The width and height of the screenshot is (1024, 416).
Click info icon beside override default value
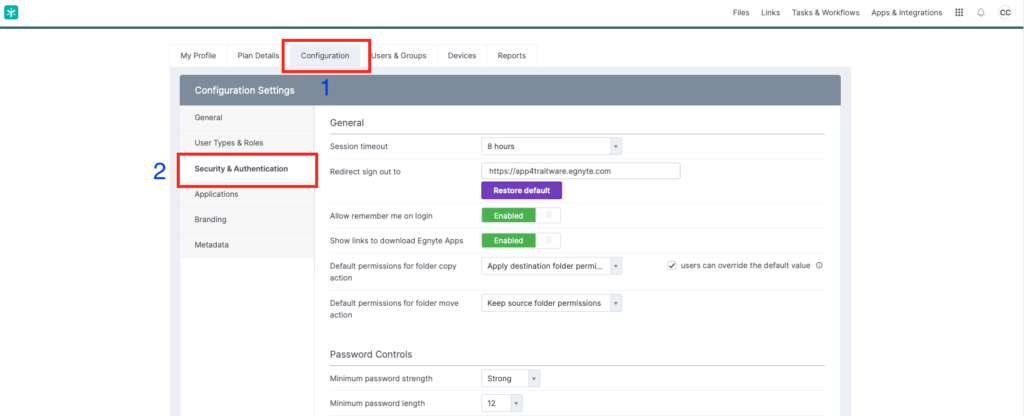click(x=819, y=266)
